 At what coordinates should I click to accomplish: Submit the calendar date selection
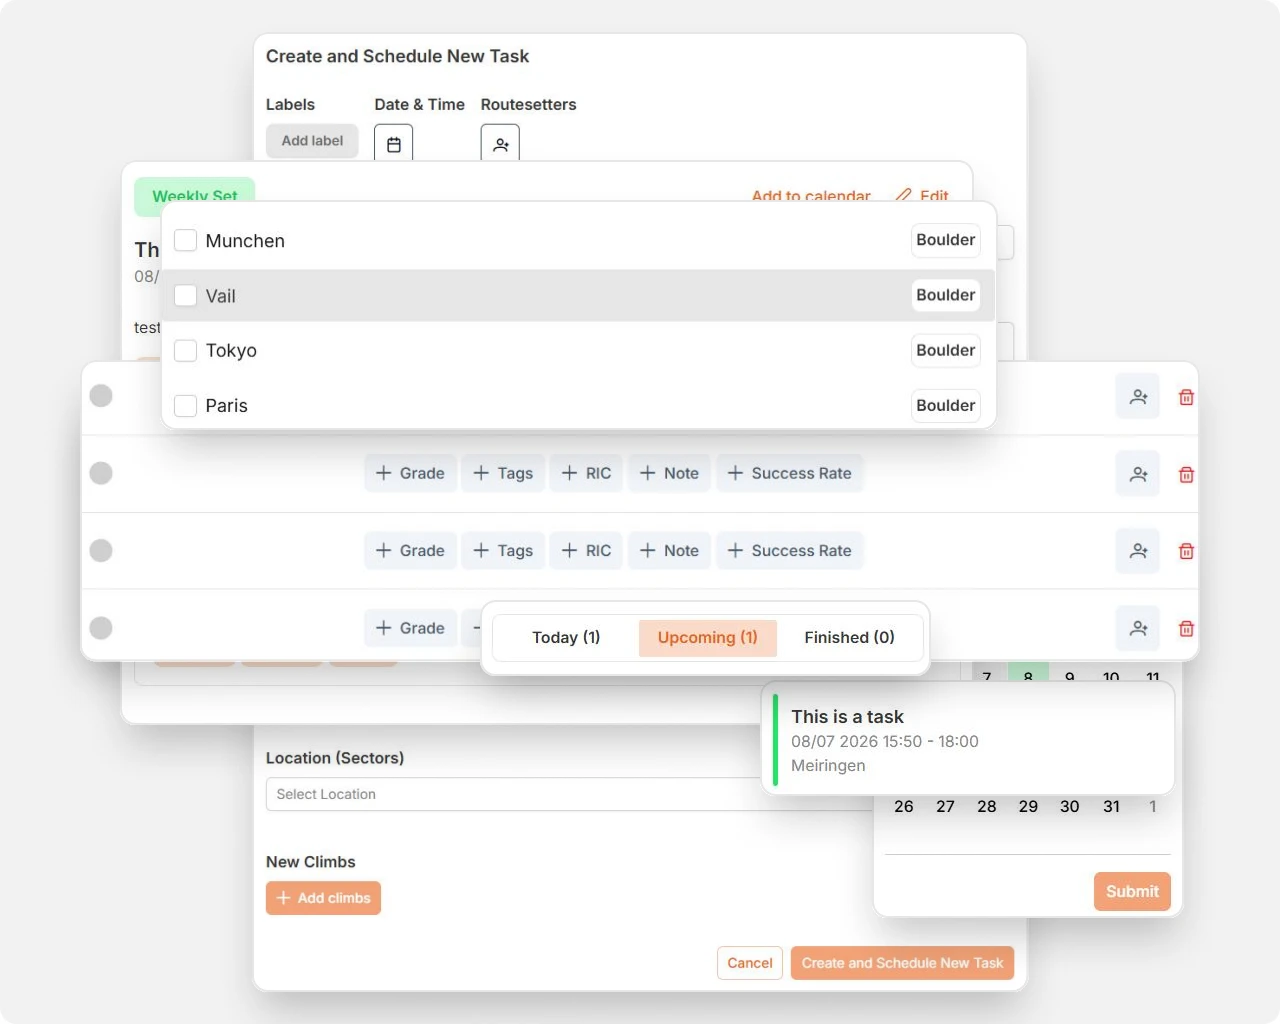1132,891
